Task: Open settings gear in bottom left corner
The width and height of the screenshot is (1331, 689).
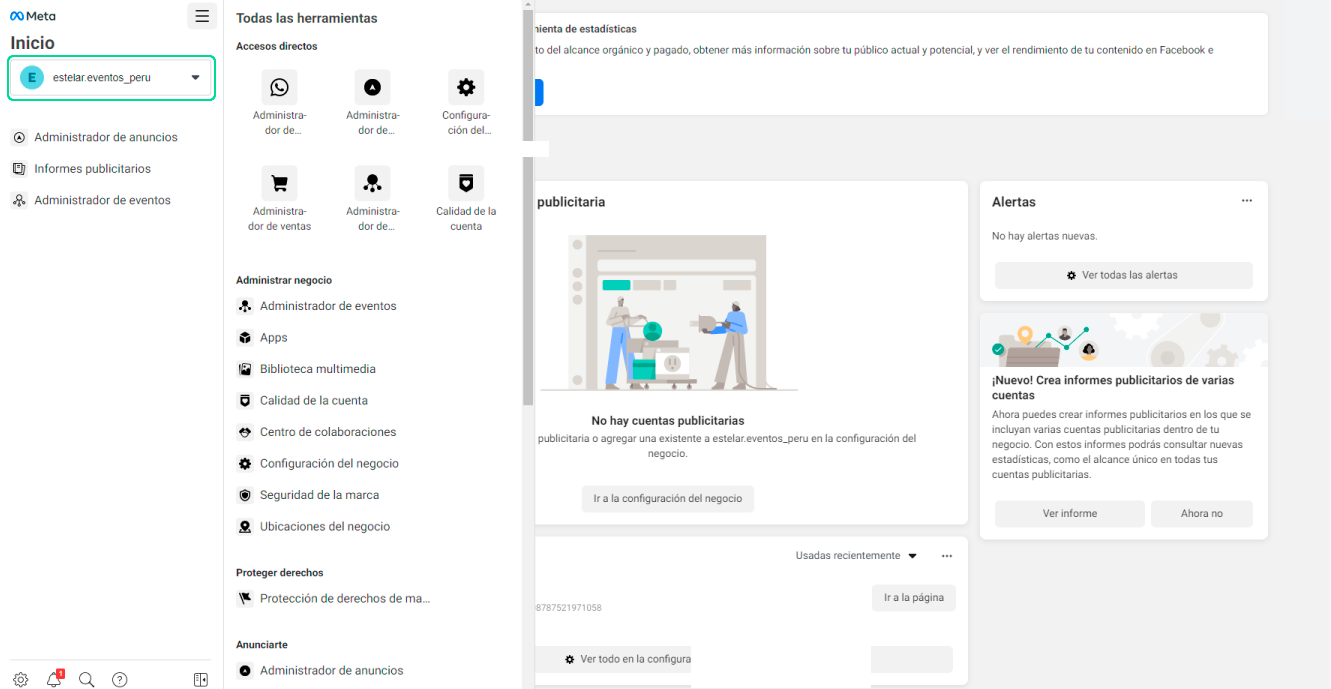Action: 21,680
